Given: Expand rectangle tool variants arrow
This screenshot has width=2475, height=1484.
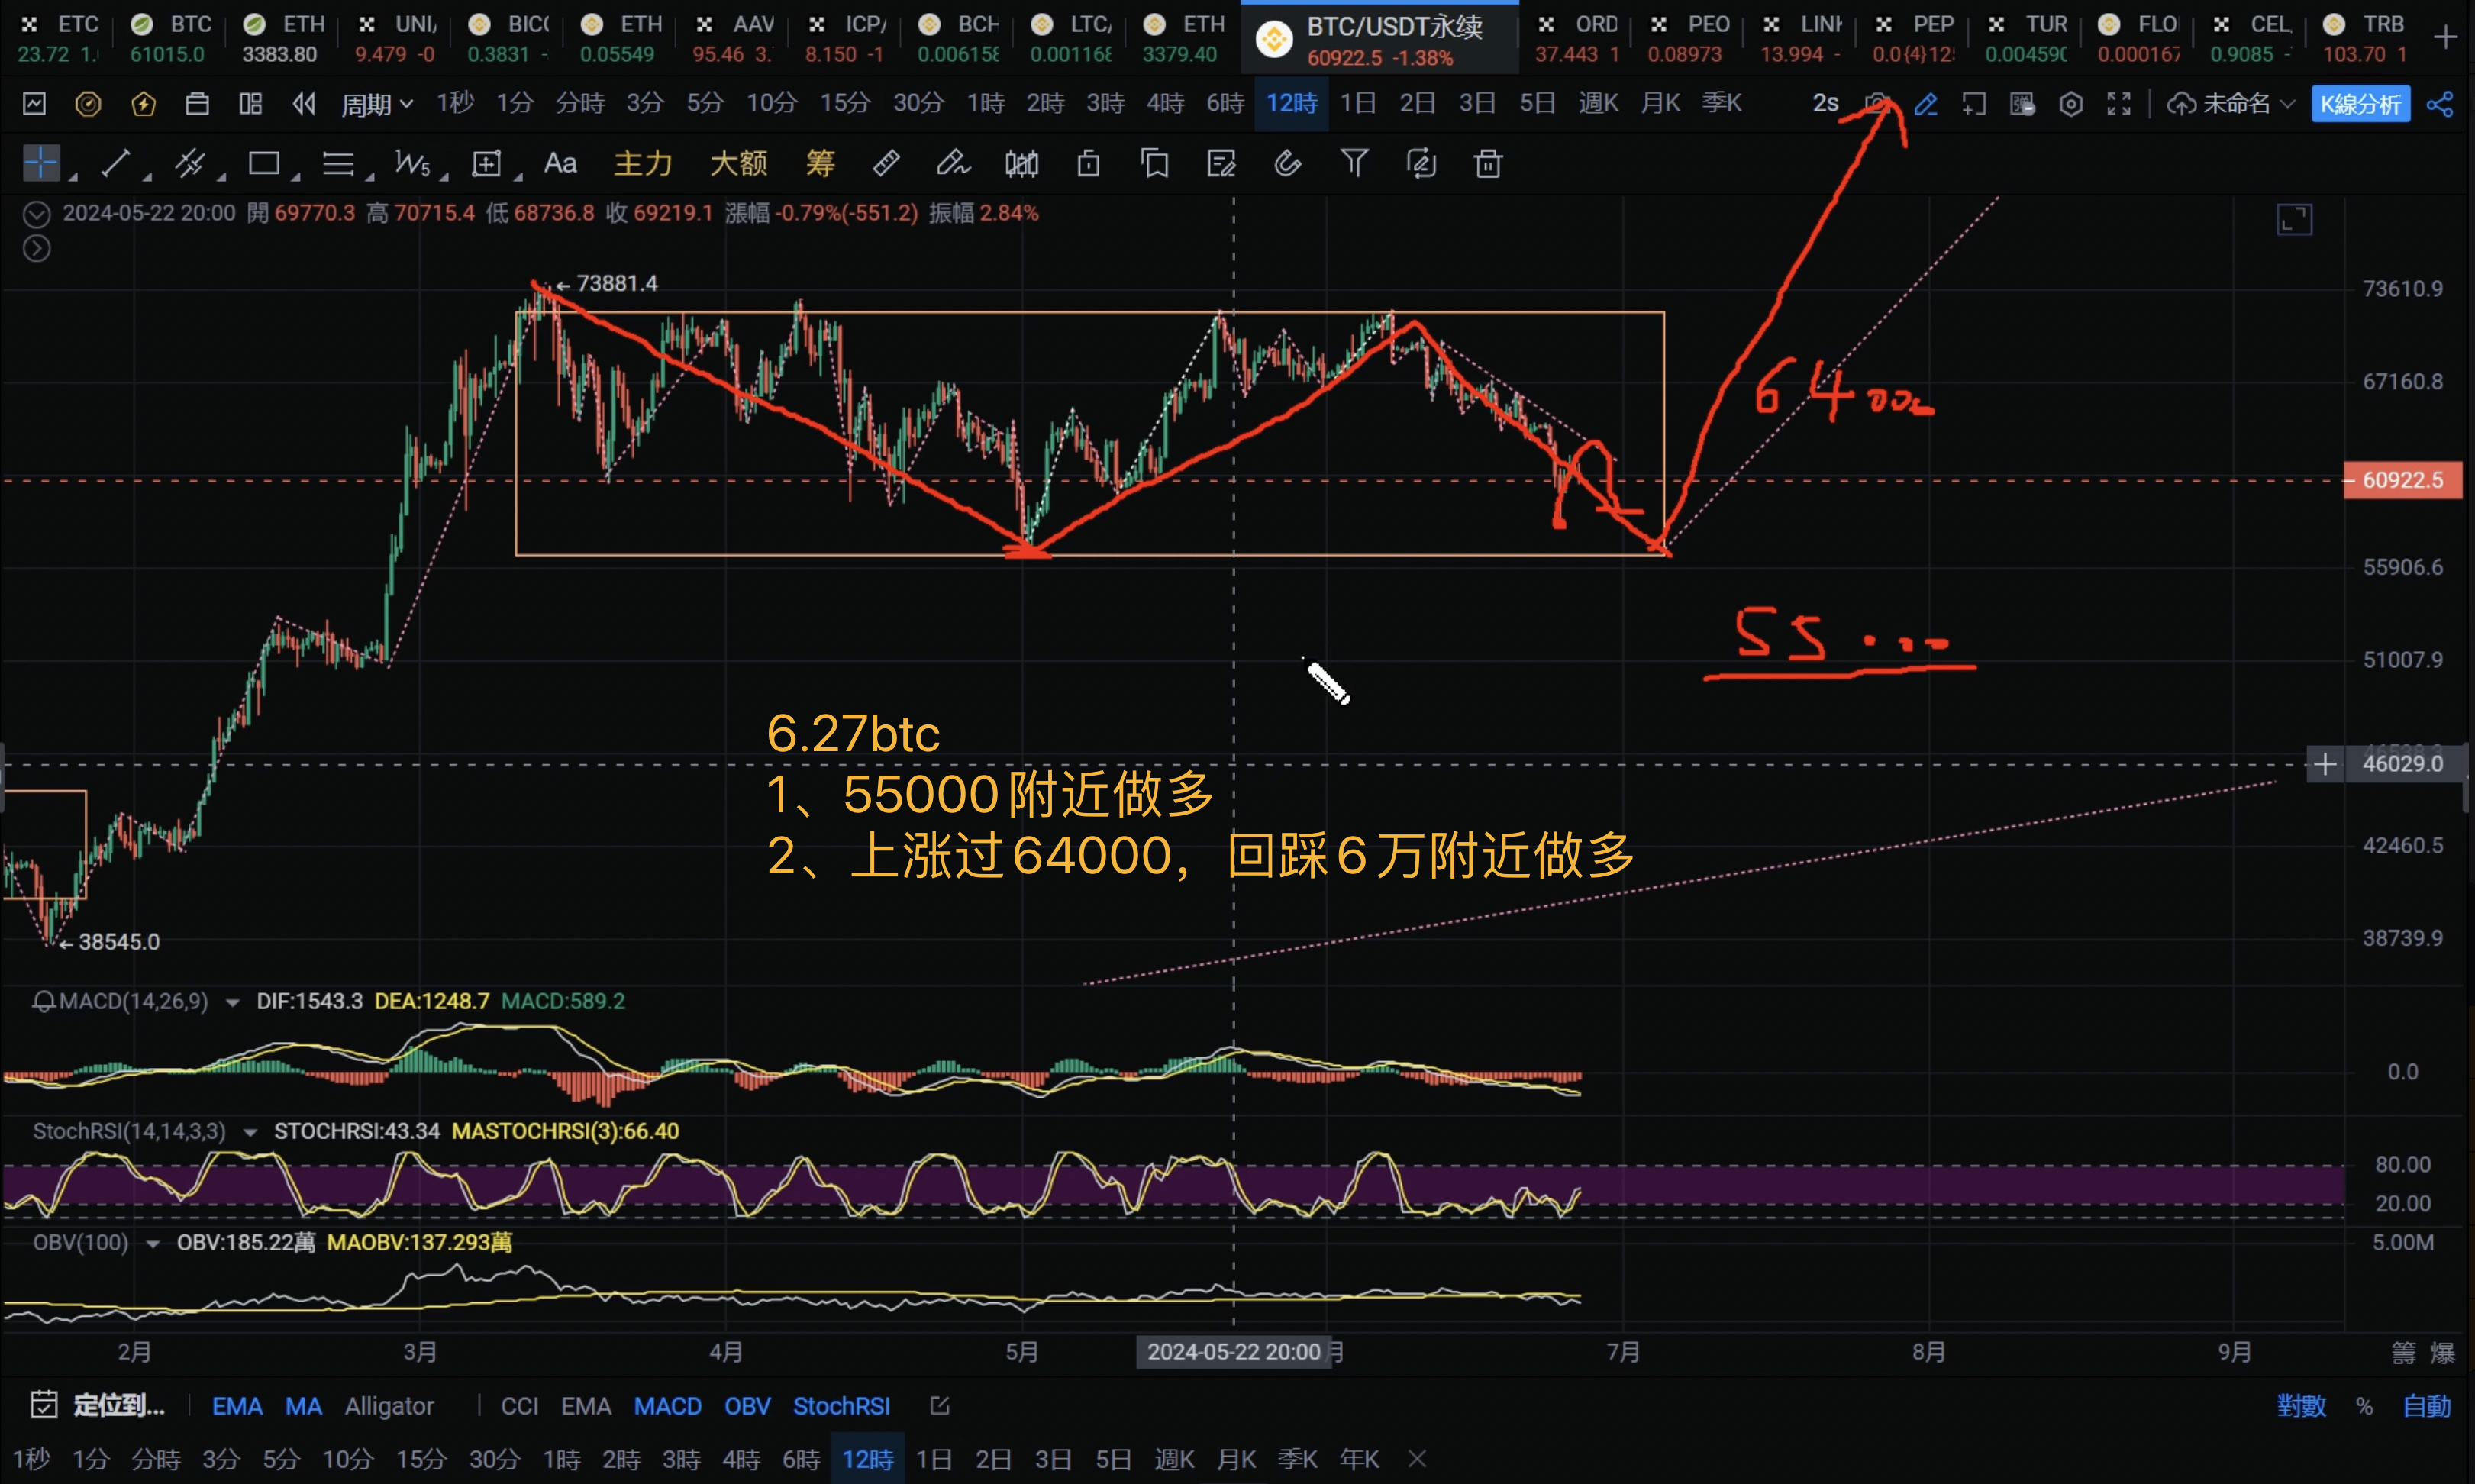Looking at the screenshot, I should click(x=295, y=177).
